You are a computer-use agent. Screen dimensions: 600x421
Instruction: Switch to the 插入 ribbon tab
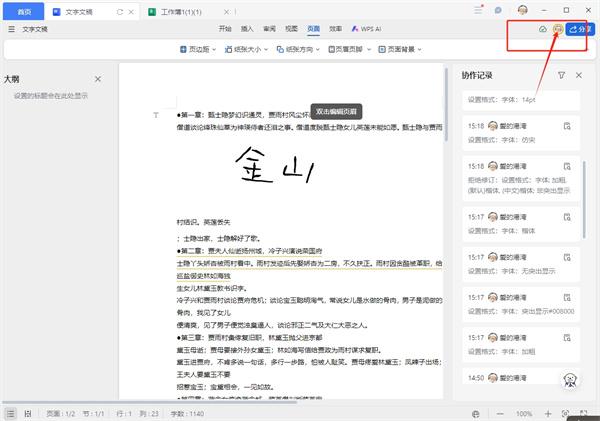click(x=246, y=30)
